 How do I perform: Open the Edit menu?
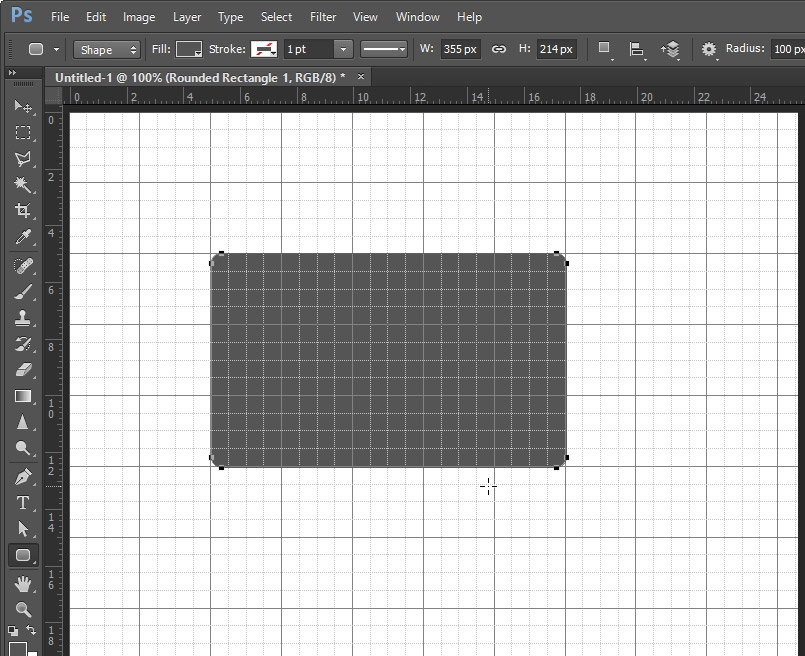pyautogui.click(x=96, y=17)
